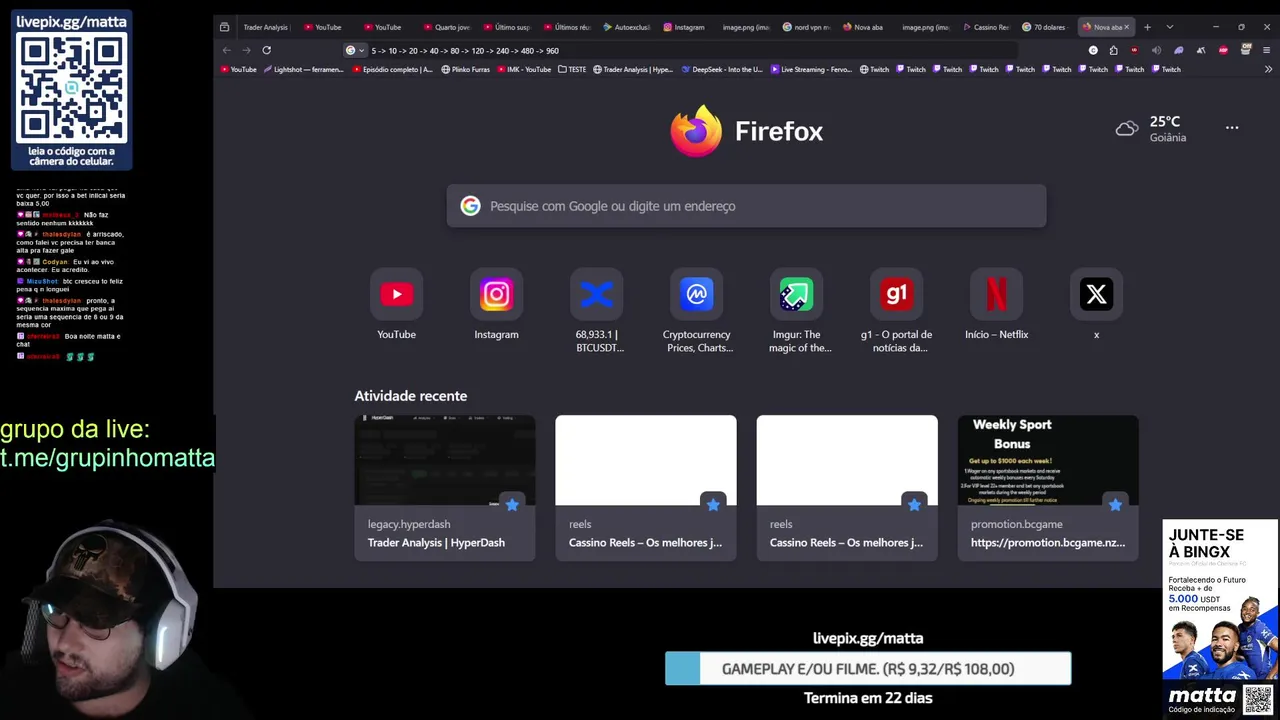Viewport: 1280px width, 720px height.
Task: Click the bookmark star on bcgame promotion card
Action: (1115, 505)
